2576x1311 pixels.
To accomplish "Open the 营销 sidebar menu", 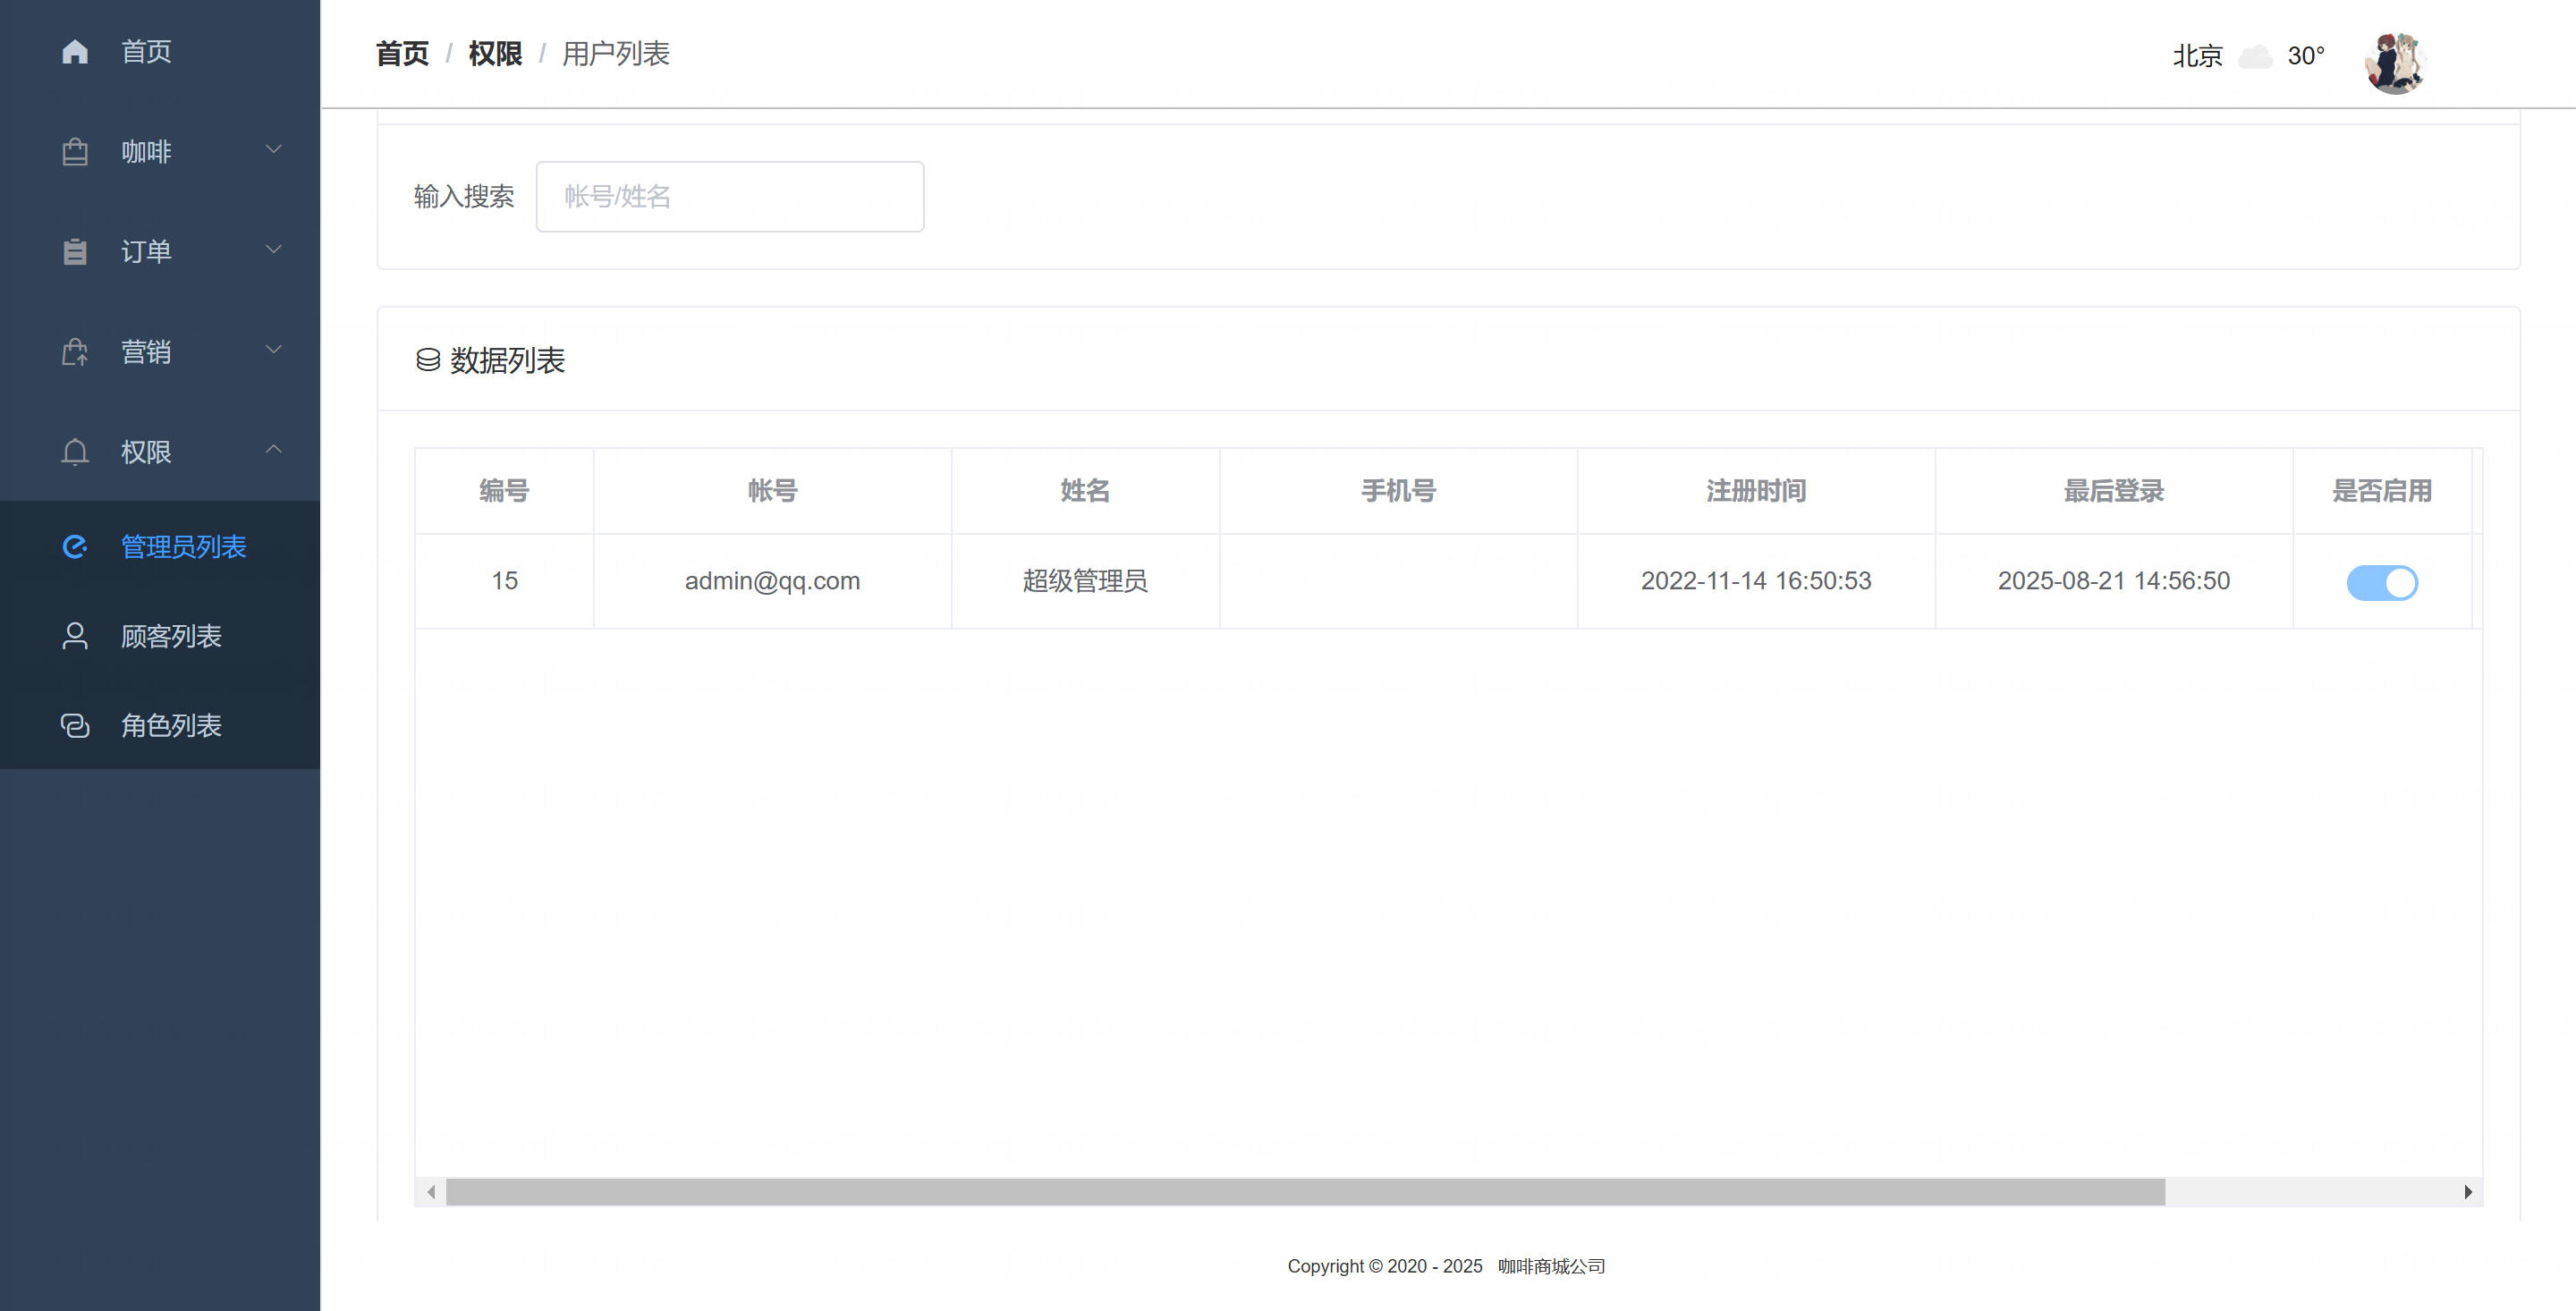I will (160, 351).
